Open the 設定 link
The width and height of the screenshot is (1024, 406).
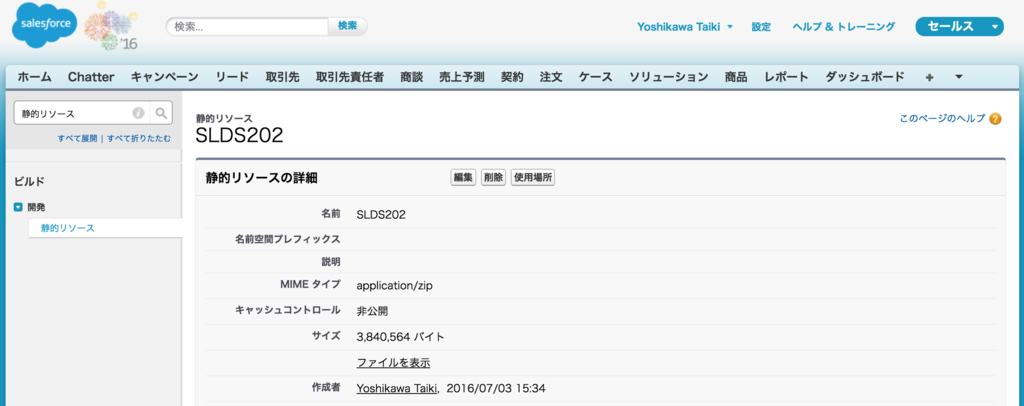coord(761,27)
